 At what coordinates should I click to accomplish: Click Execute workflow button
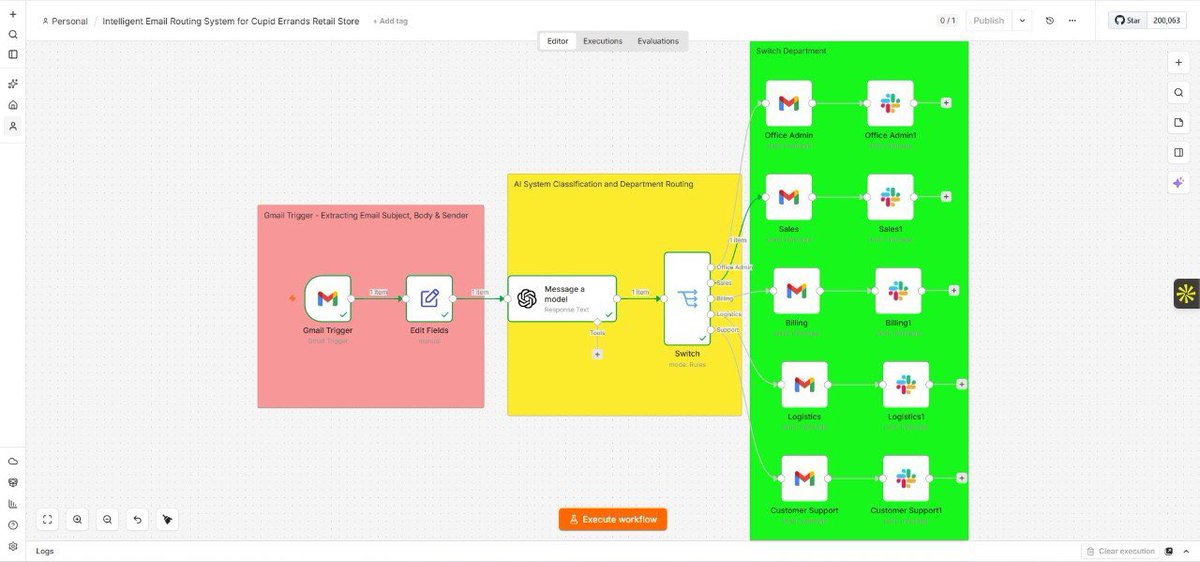(x=613, y=519)
